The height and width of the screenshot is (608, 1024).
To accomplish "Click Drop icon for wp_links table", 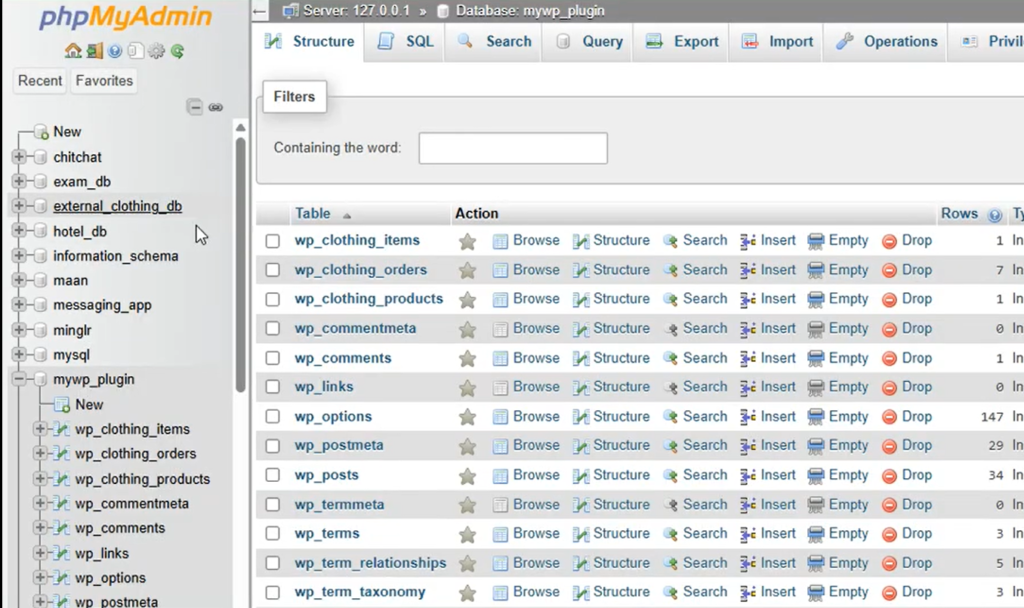I will [889, 387].
